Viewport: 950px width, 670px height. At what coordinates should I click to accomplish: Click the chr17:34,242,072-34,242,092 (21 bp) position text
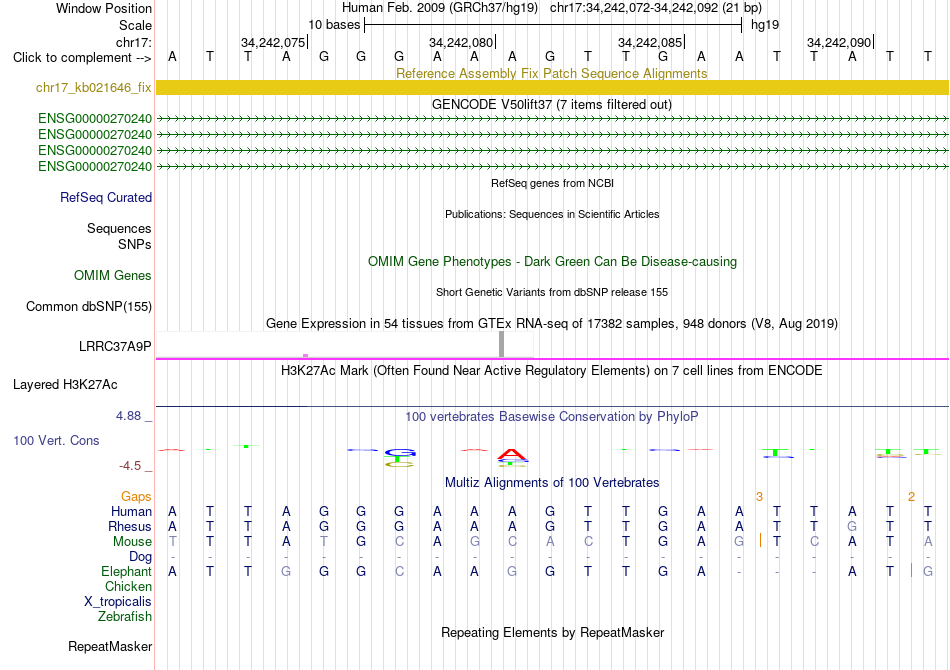pos(656,8)
